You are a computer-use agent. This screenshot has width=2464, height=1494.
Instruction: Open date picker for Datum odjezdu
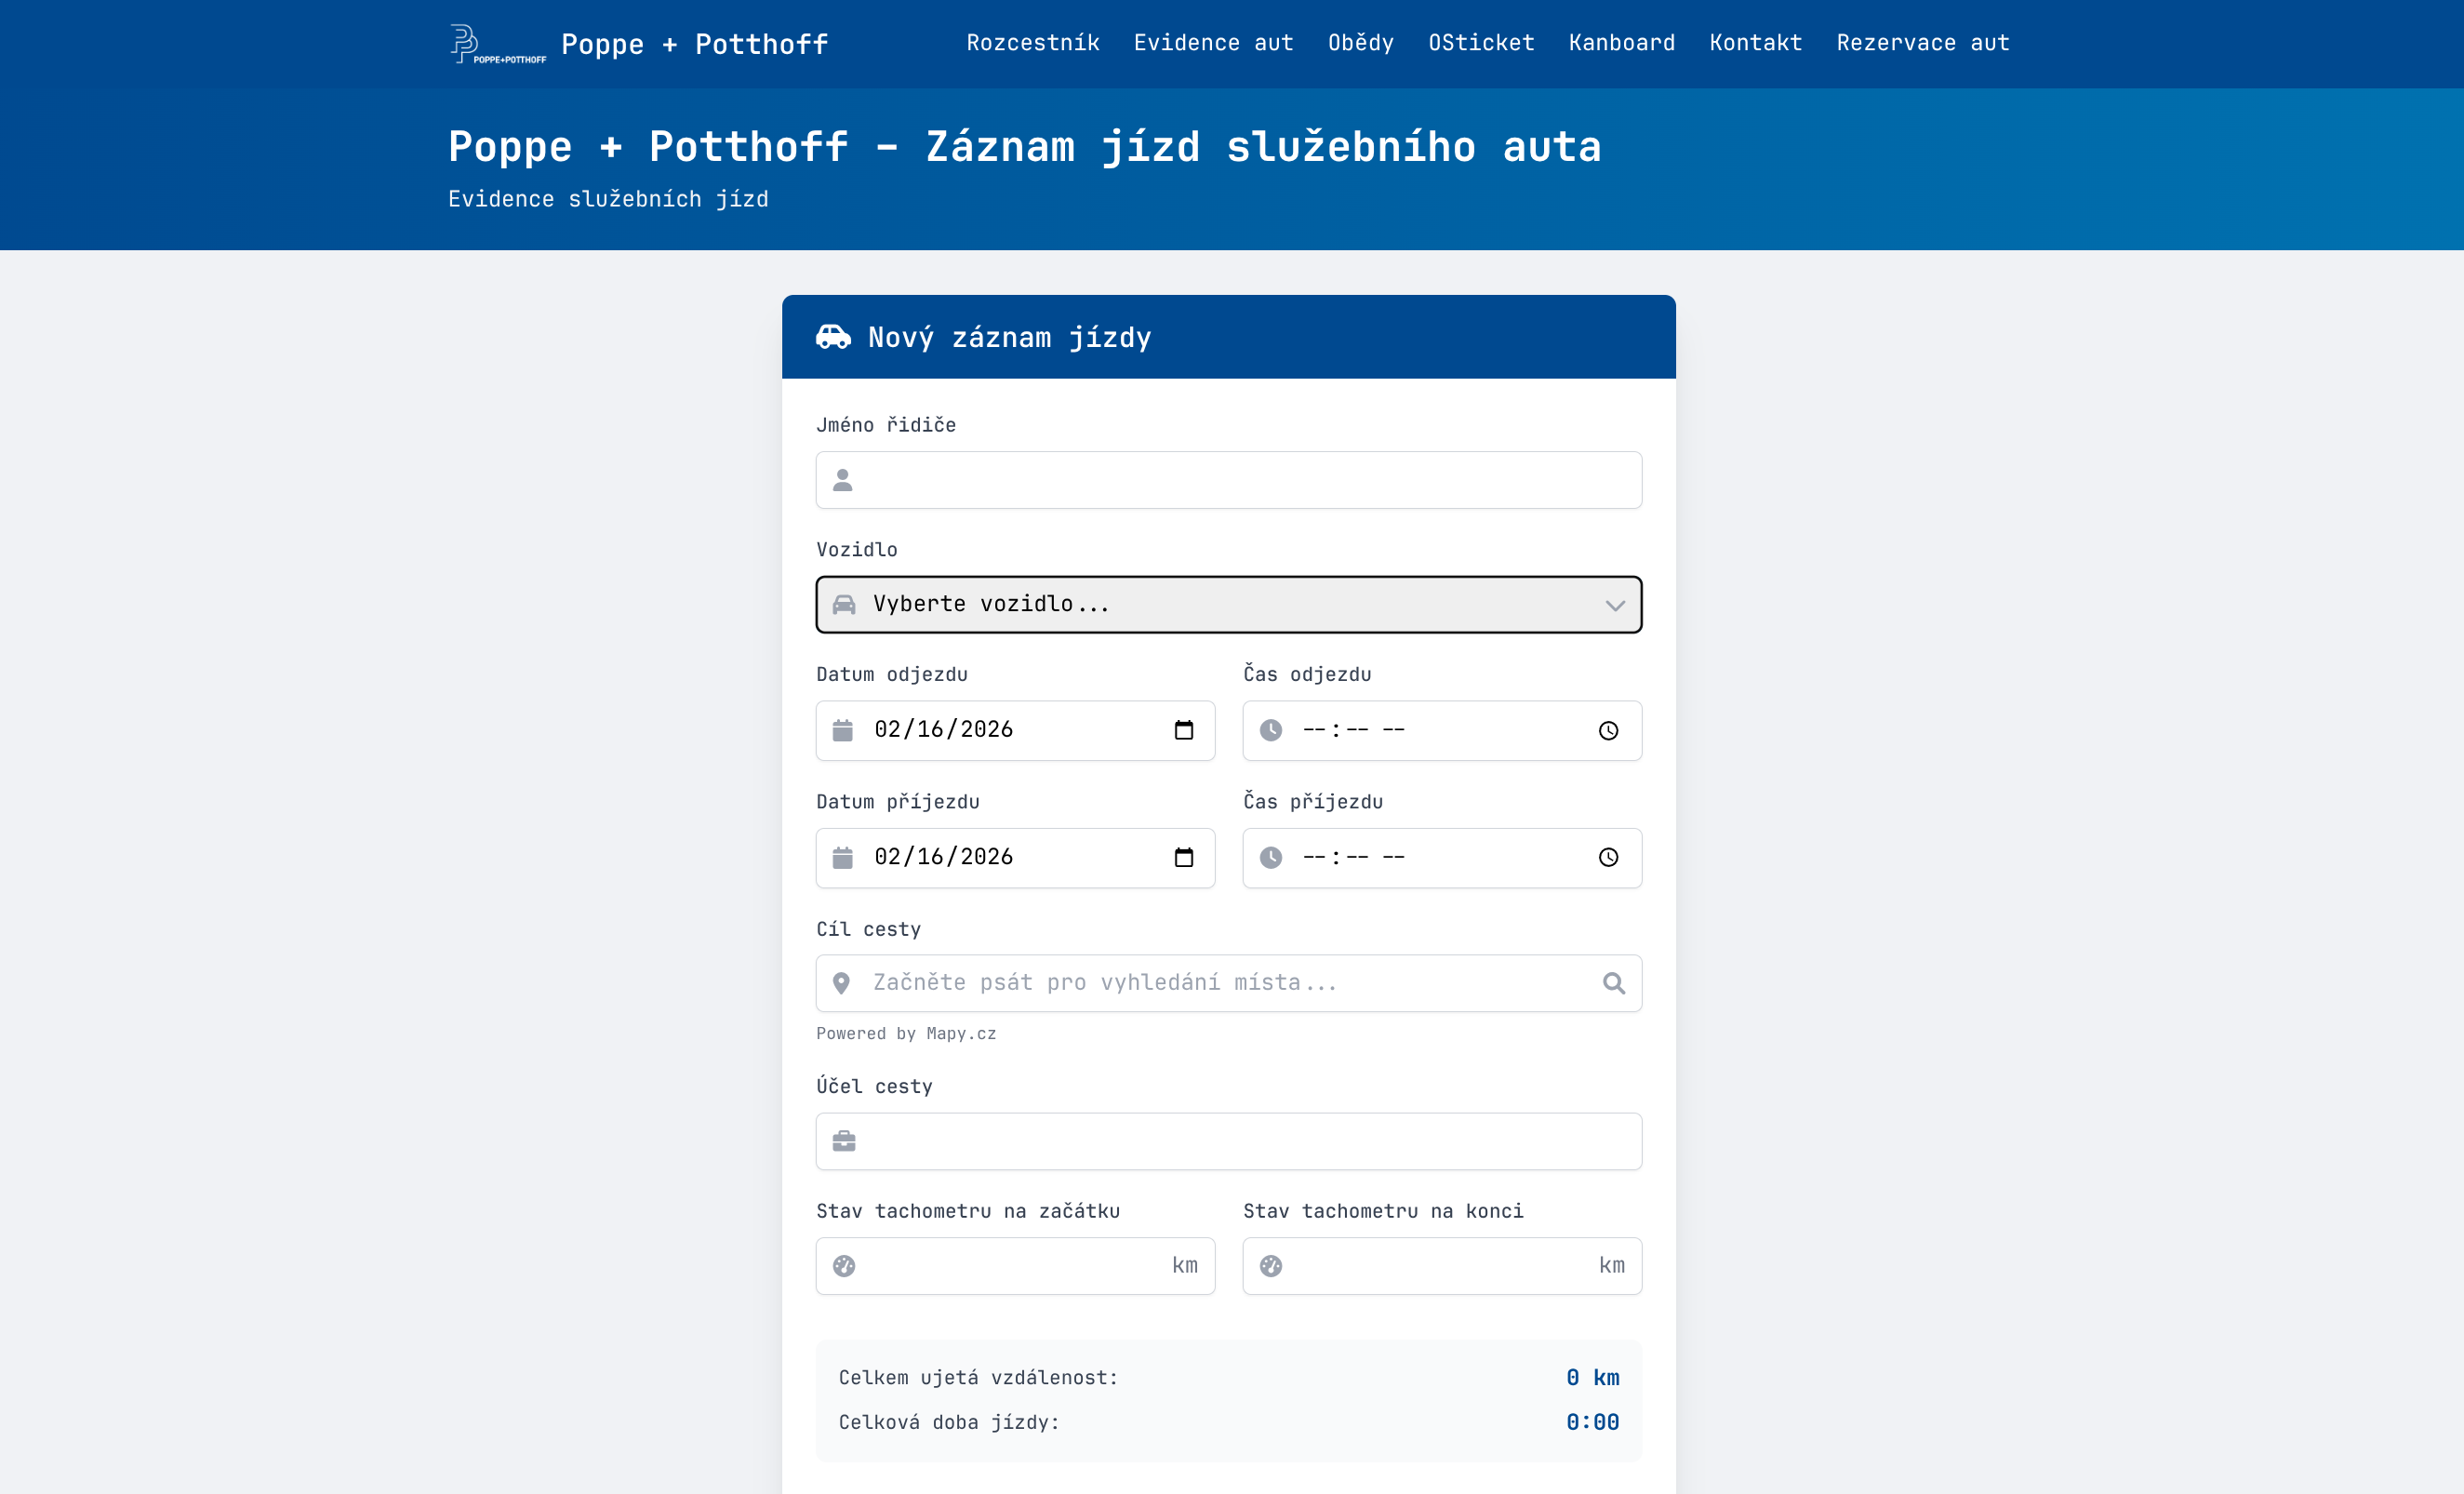pos(1184,730)
